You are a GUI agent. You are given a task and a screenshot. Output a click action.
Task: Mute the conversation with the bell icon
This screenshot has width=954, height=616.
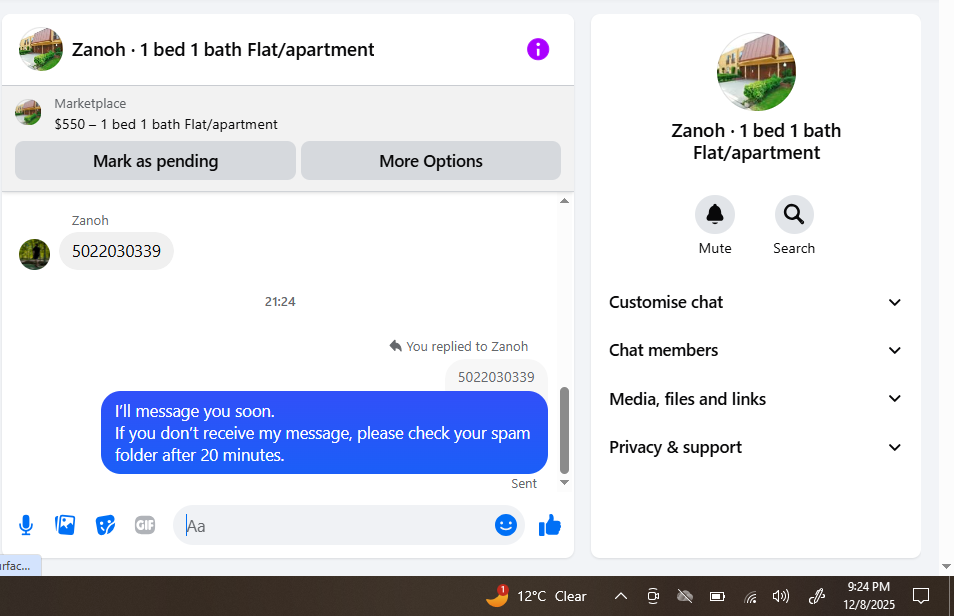[715, 214]
